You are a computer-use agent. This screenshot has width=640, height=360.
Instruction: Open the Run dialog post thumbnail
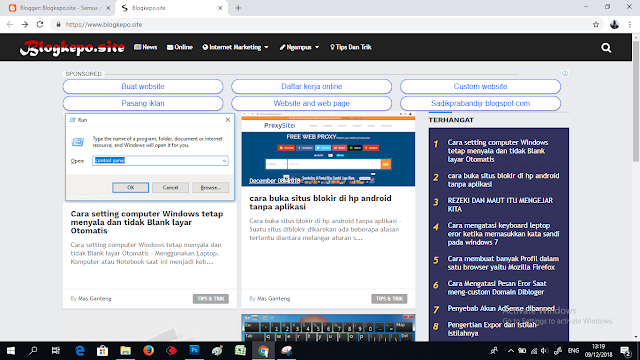pyautogui.click(x=150, y=157)
